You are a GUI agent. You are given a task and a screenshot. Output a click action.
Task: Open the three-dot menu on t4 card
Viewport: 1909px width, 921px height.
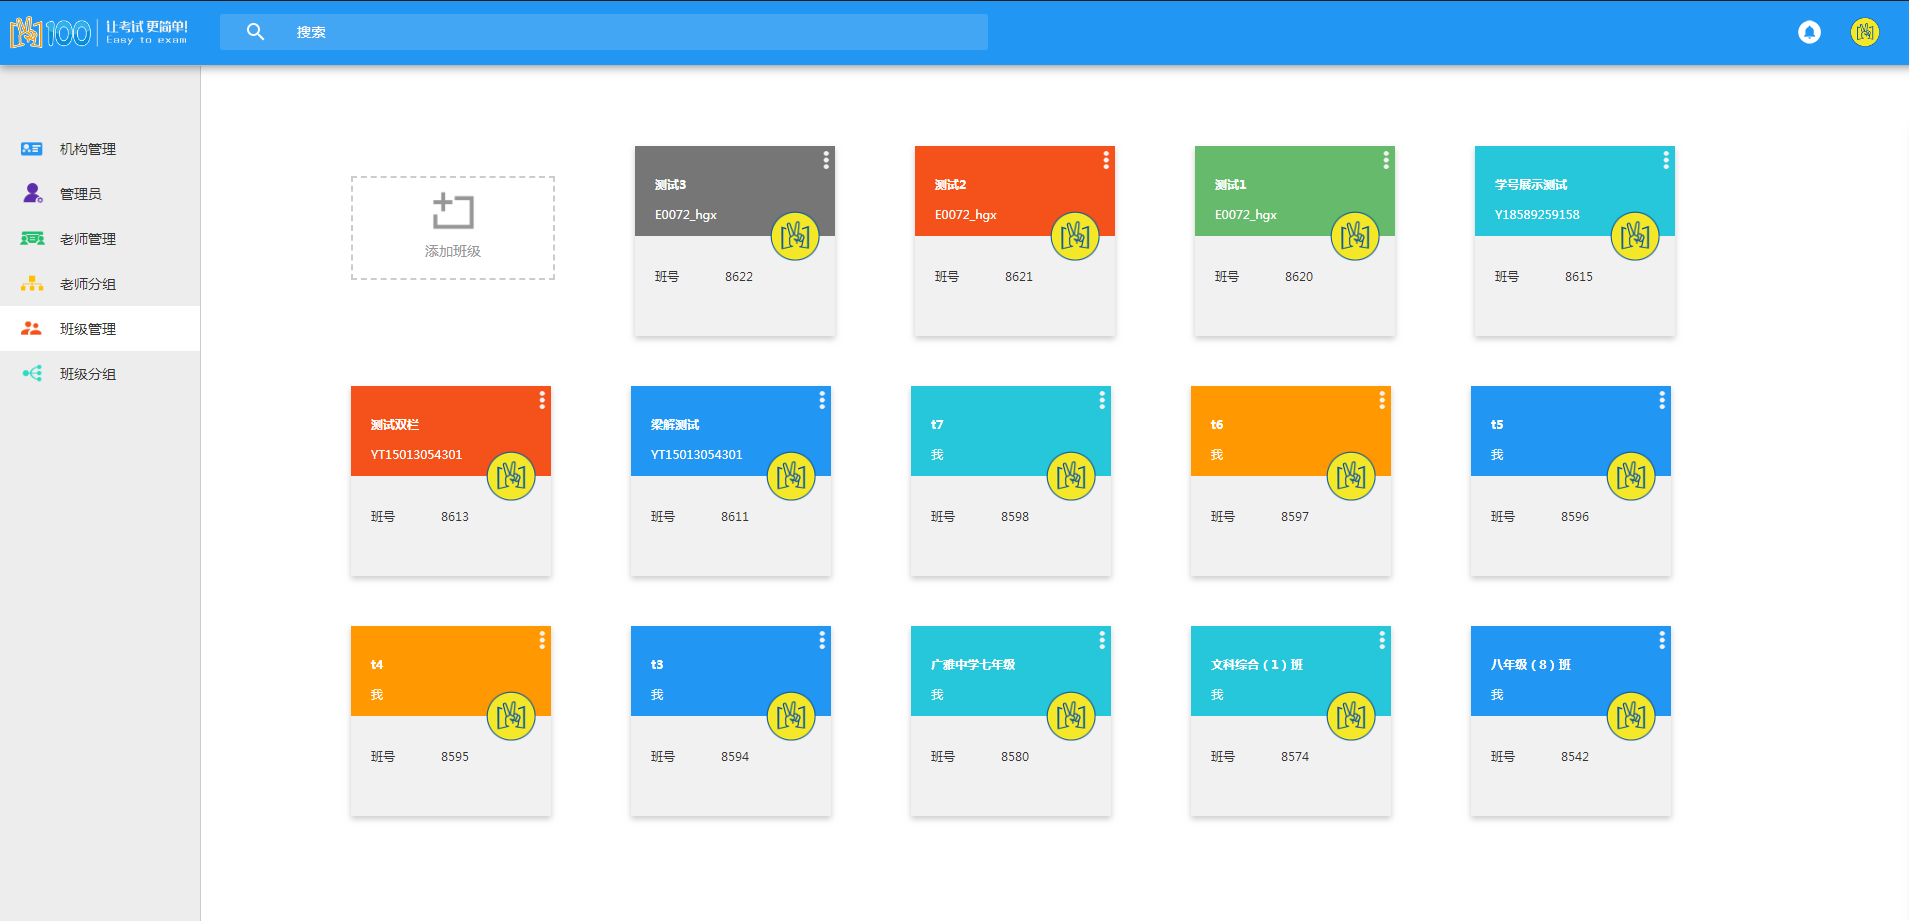[x=542, y=640]
